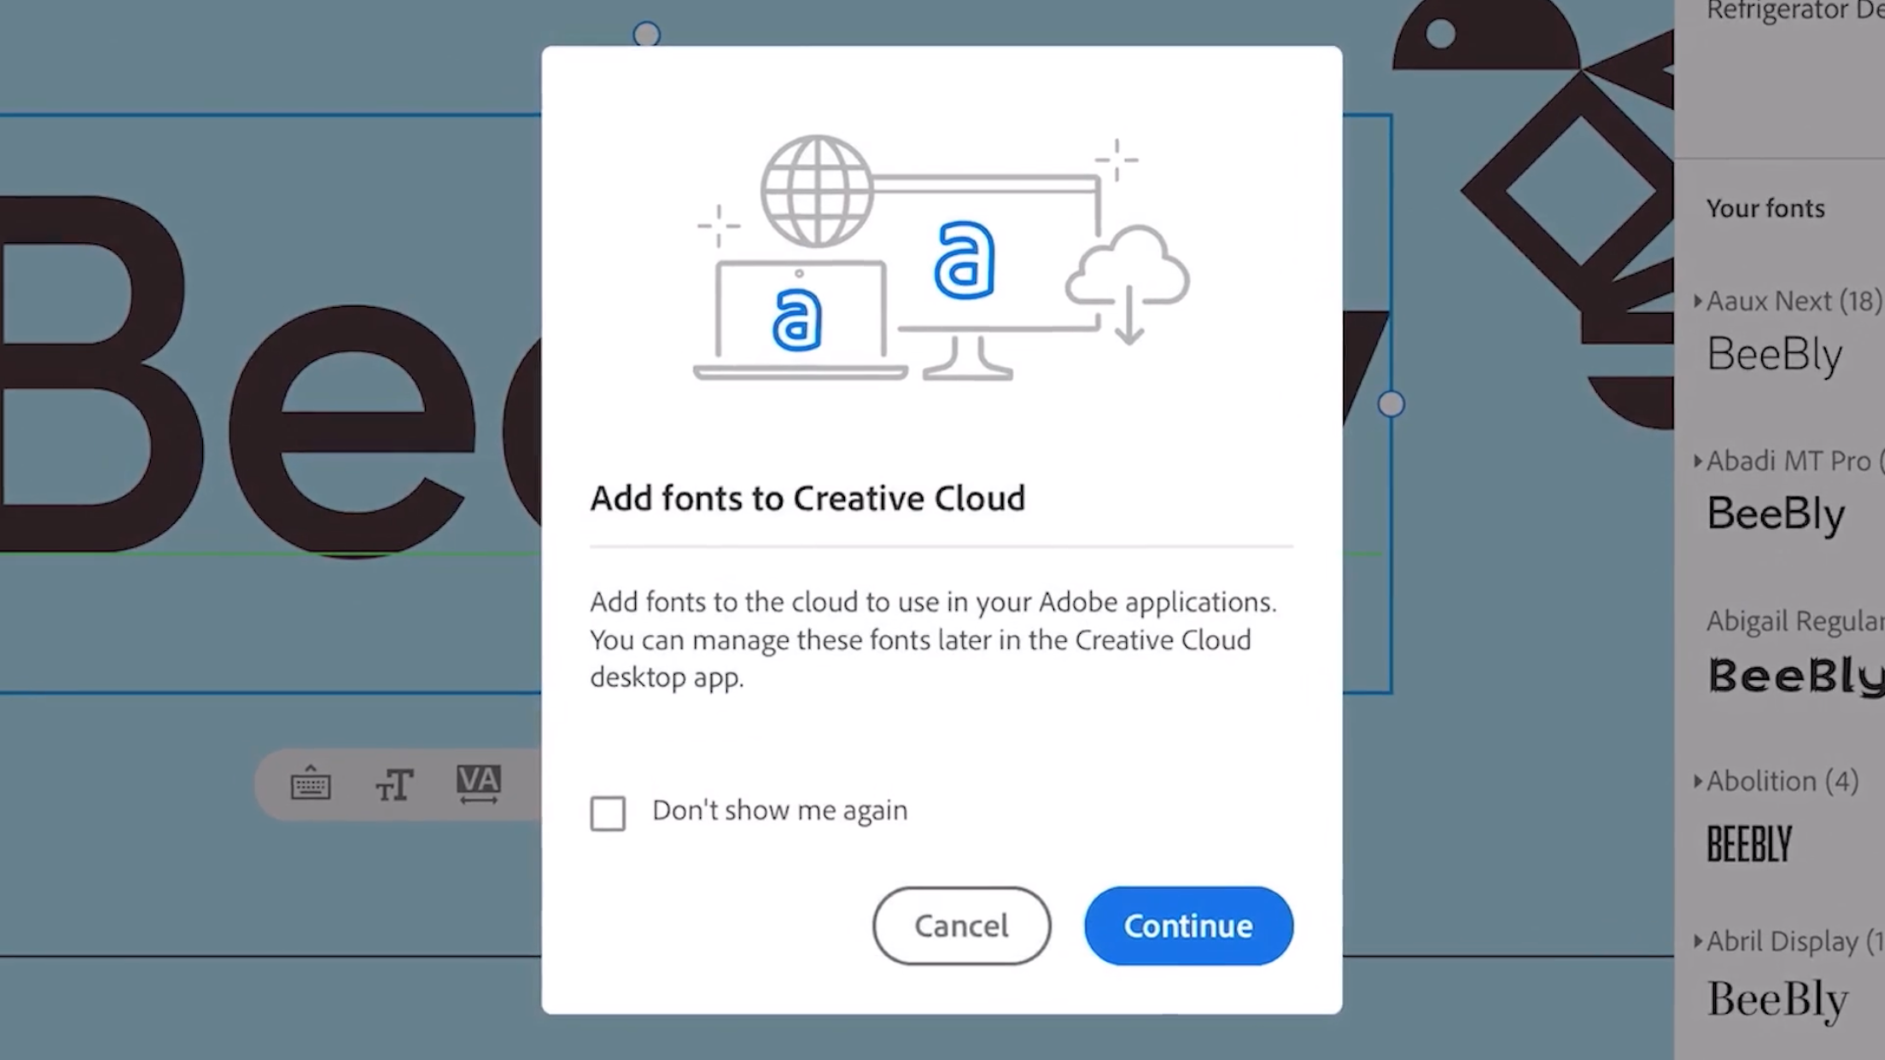The width and height of the screenshot is (1885, 1060).
Task: Click the text box right side handle
Action: point(1391,404)
